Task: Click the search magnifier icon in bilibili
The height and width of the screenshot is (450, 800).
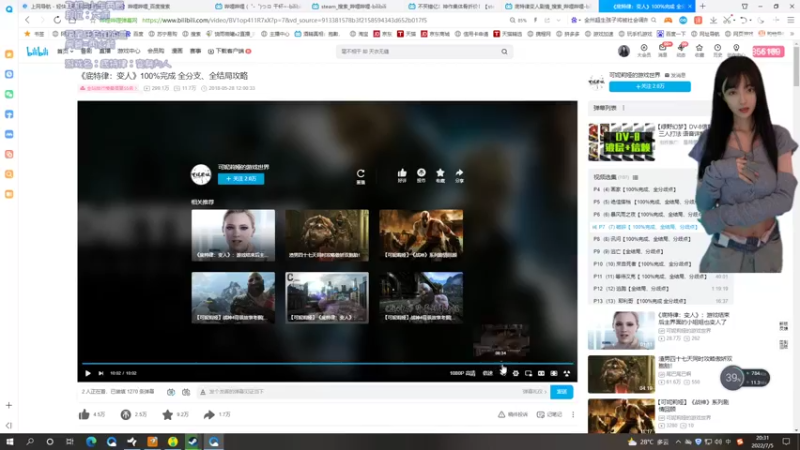Action: pos(504,52)
